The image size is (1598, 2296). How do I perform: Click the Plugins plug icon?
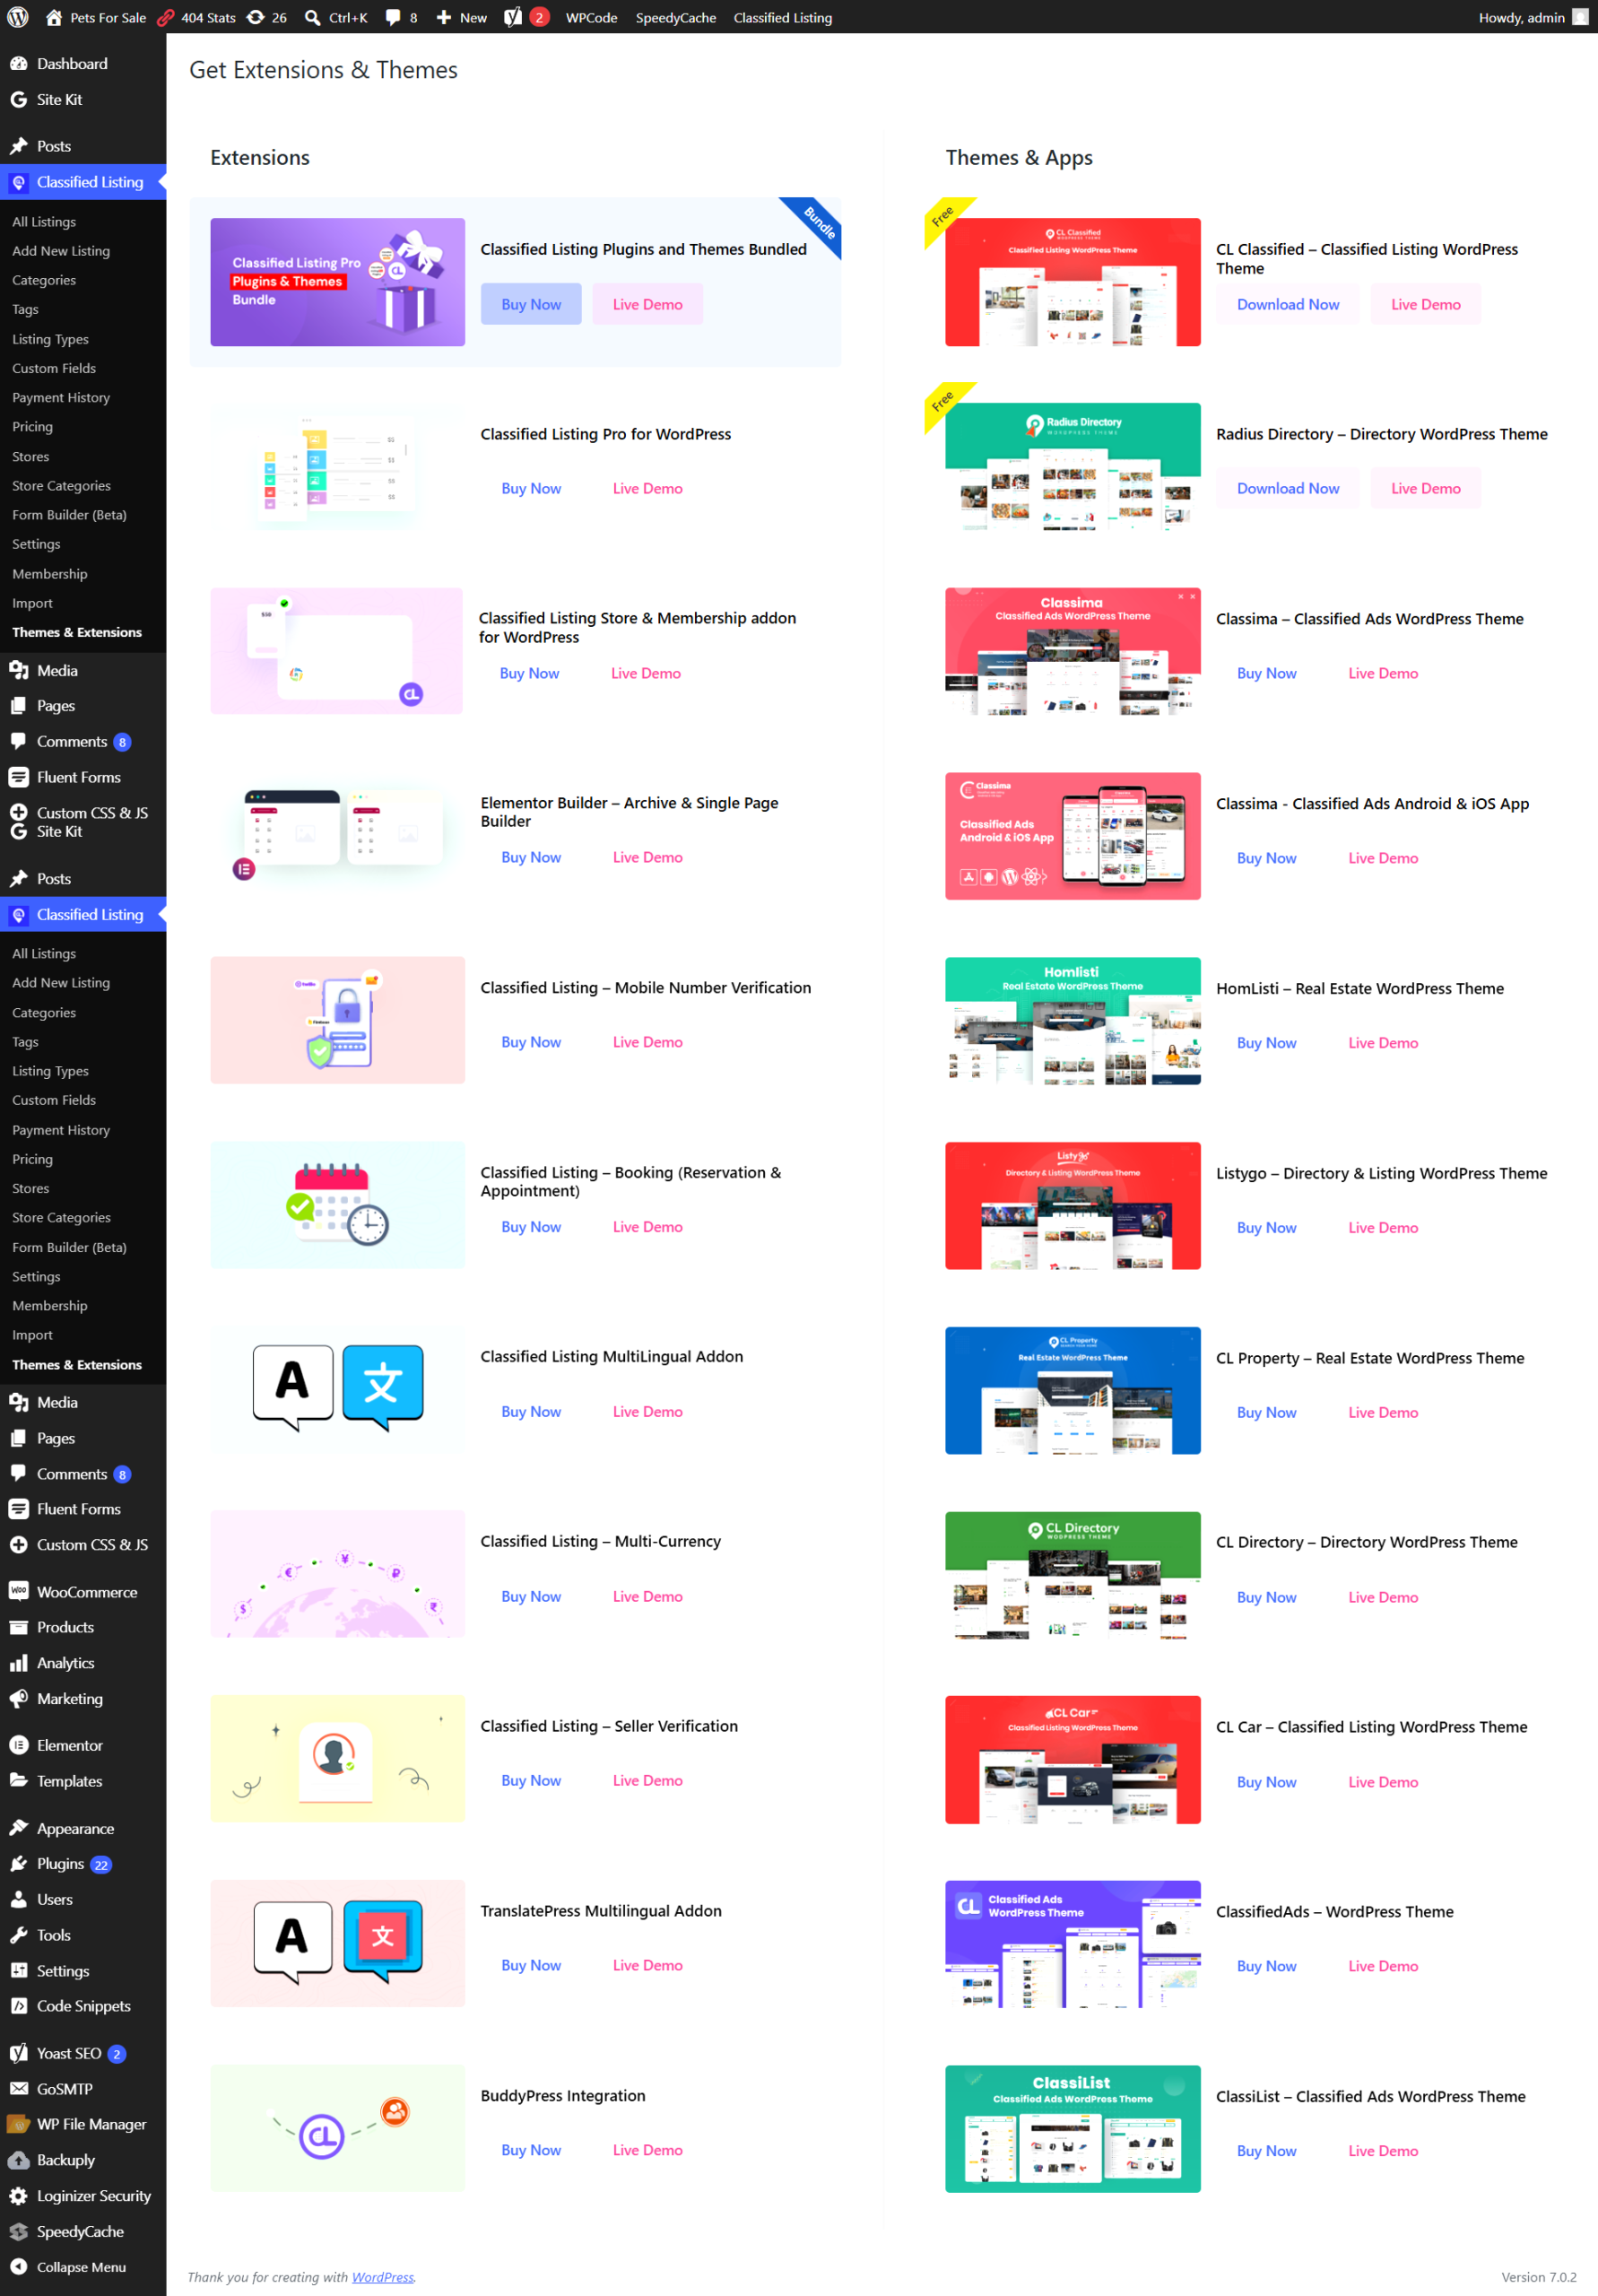(x=18, y=1863)
